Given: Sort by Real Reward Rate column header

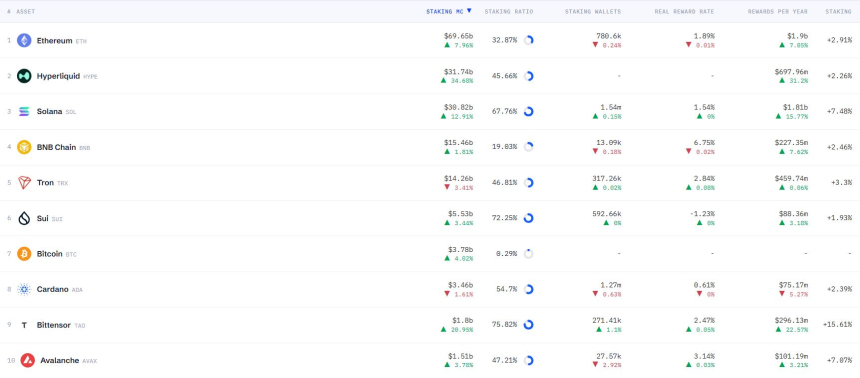Looking at the screenshot, I should tap(684, 12).
